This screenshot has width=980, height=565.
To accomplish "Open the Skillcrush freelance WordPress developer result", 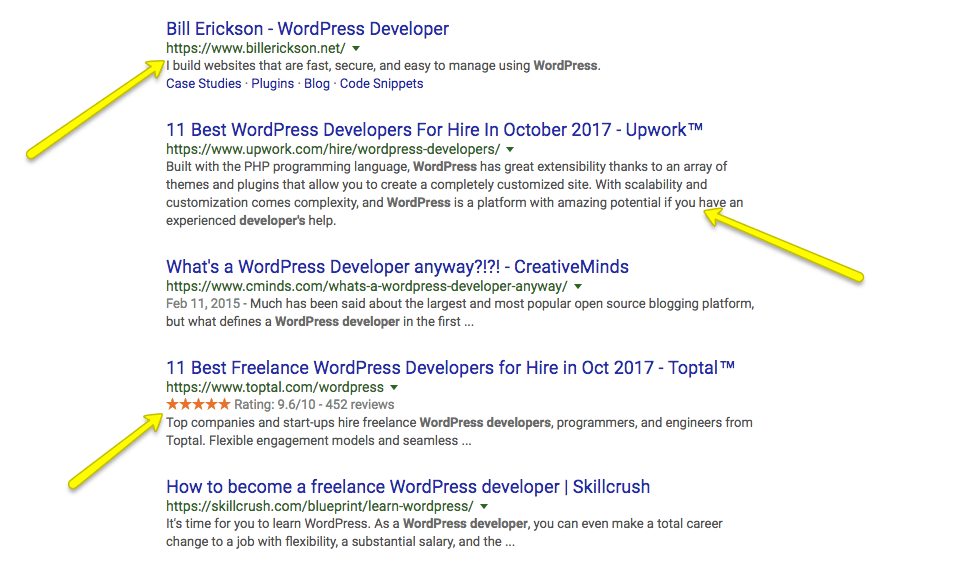I will [x=408, y=486].
